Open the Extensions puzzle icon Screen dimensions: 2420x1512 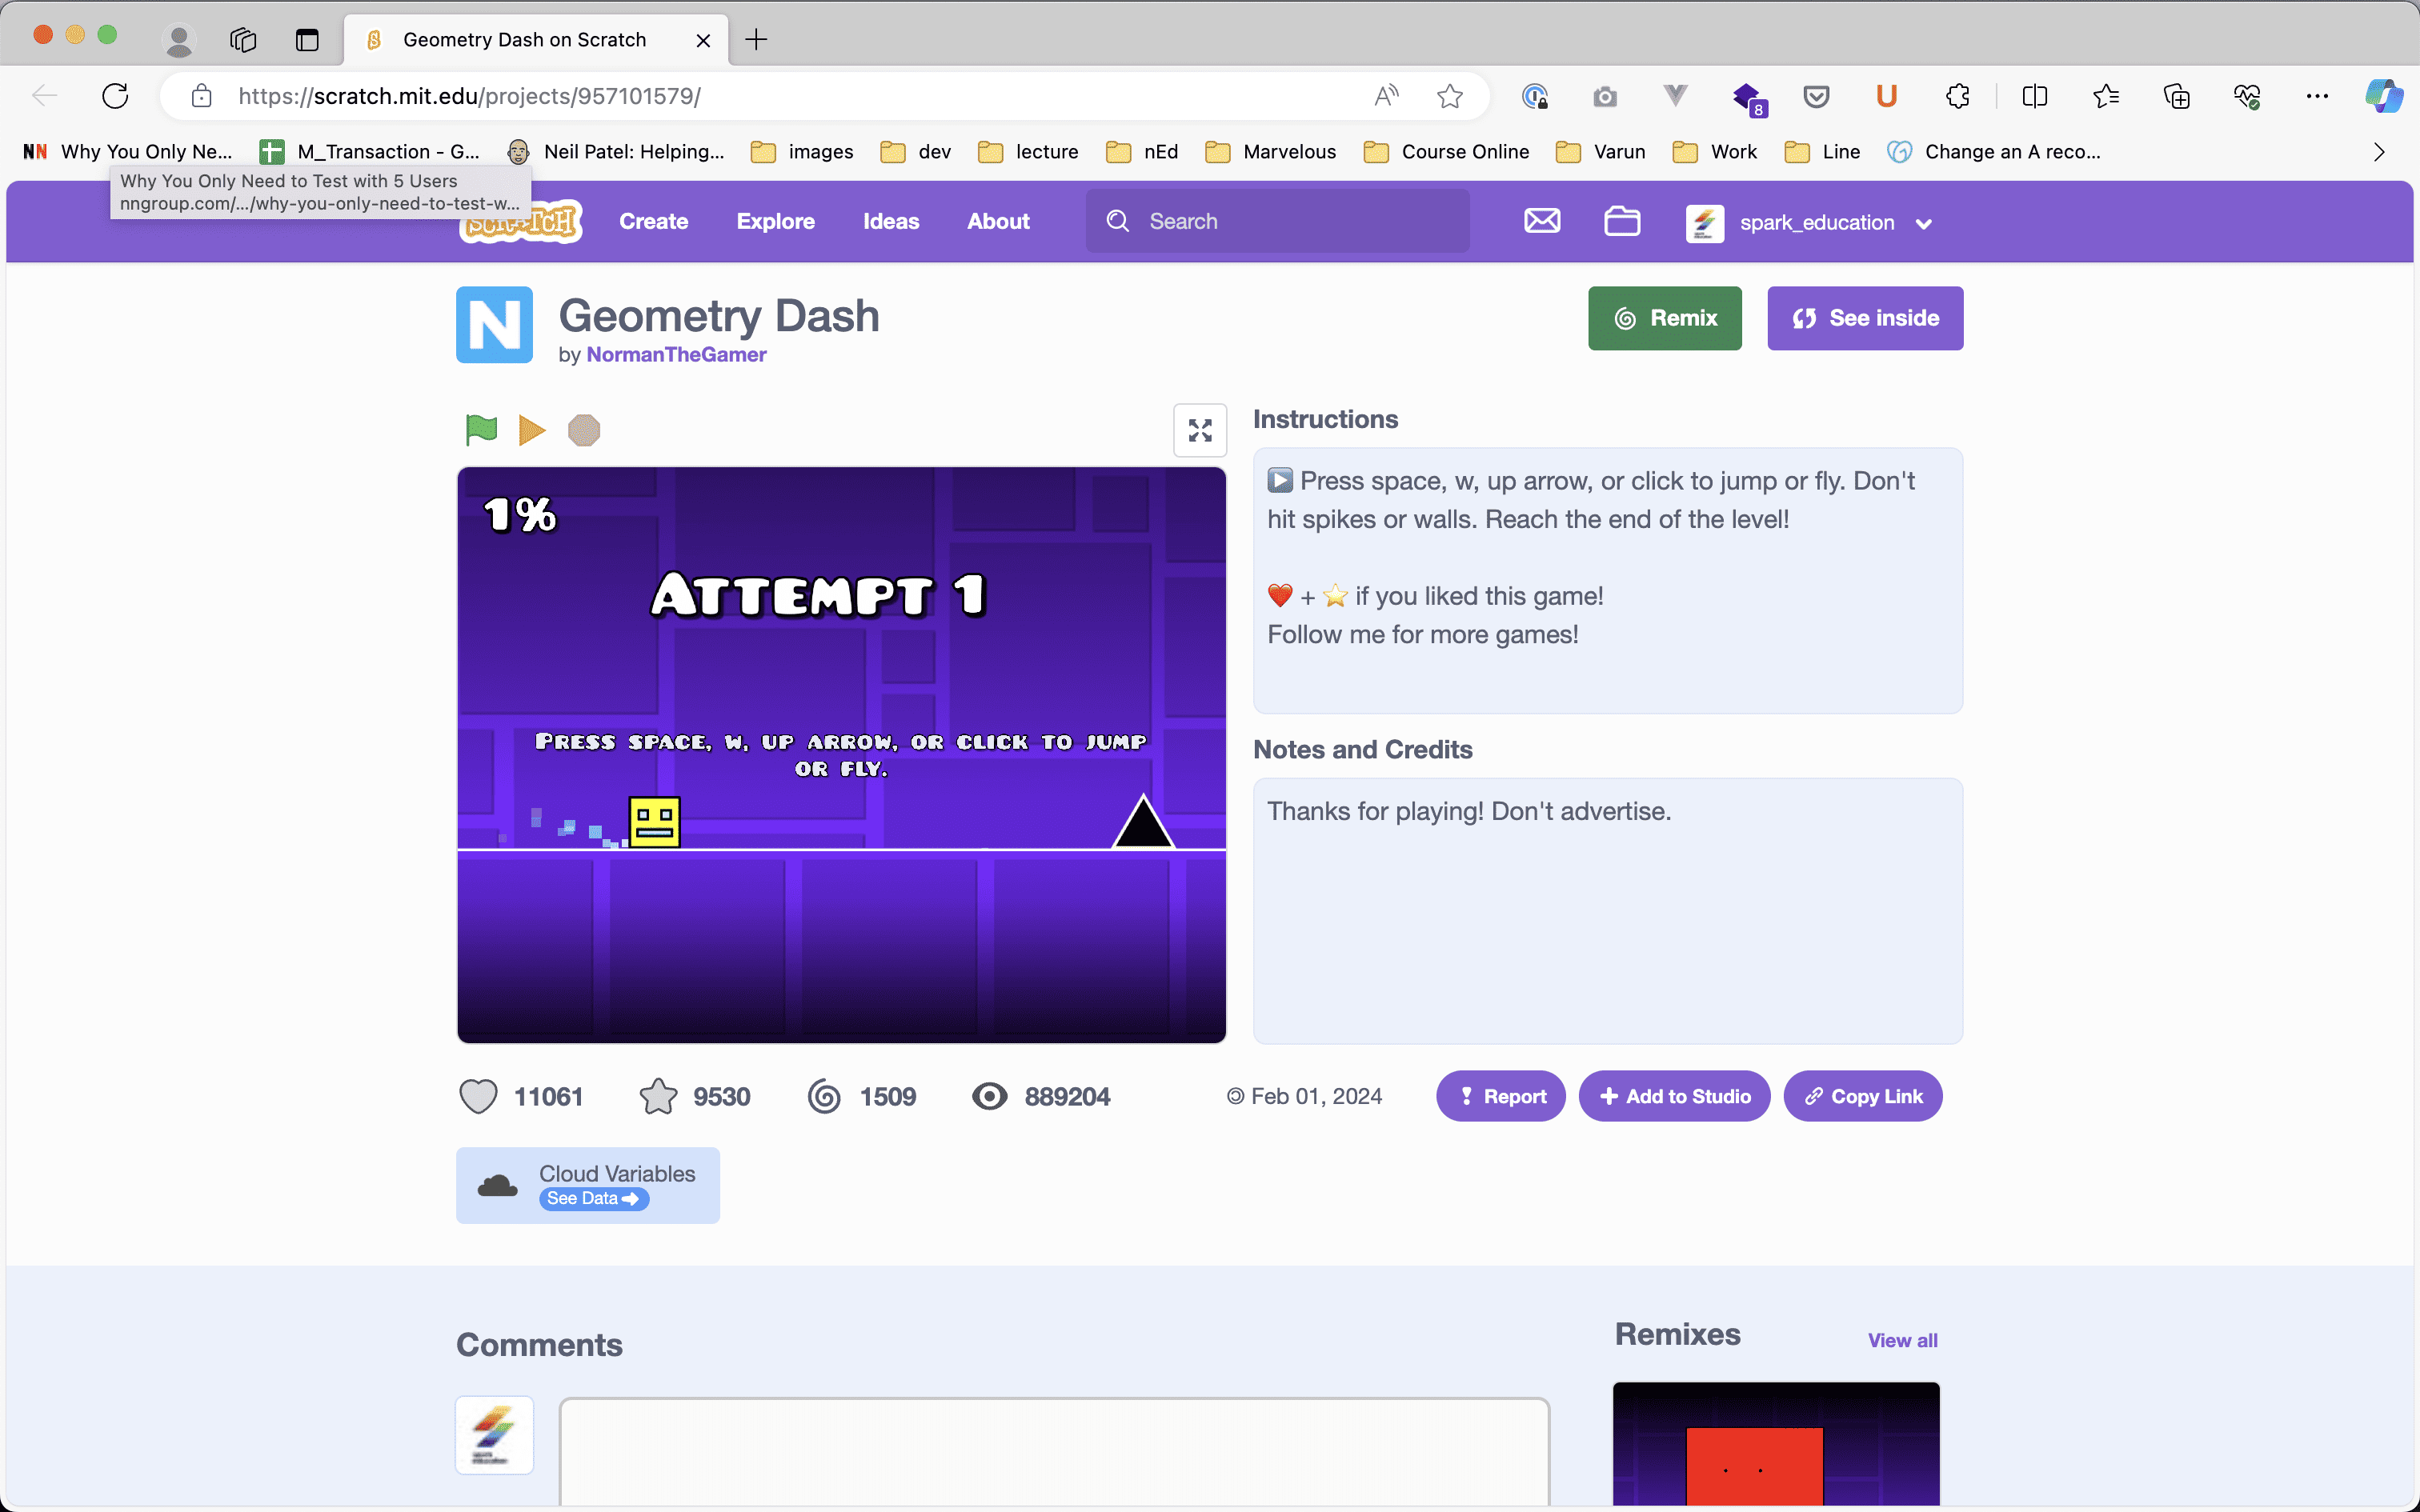(x=1957, y=96)
